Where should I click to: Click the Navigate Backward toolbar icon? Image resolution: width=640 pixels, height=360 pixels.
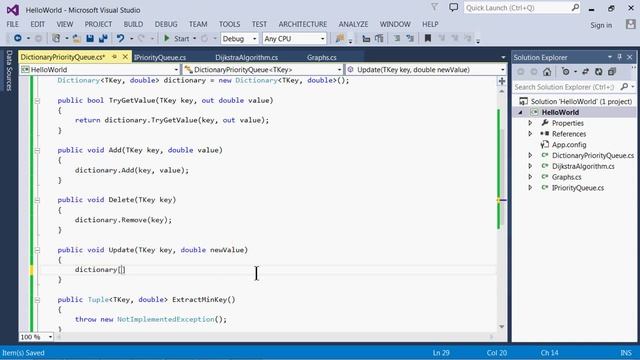pos(18,38)
